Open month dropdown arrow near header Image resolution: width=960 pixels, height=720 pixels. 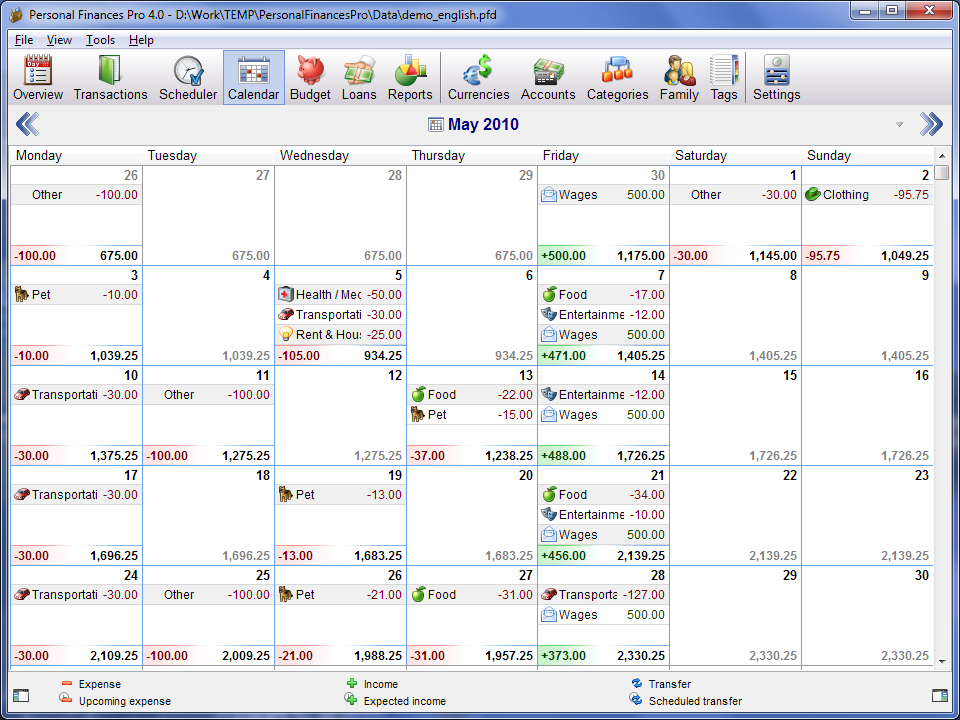pyautogui.click(x=899, y=125)
